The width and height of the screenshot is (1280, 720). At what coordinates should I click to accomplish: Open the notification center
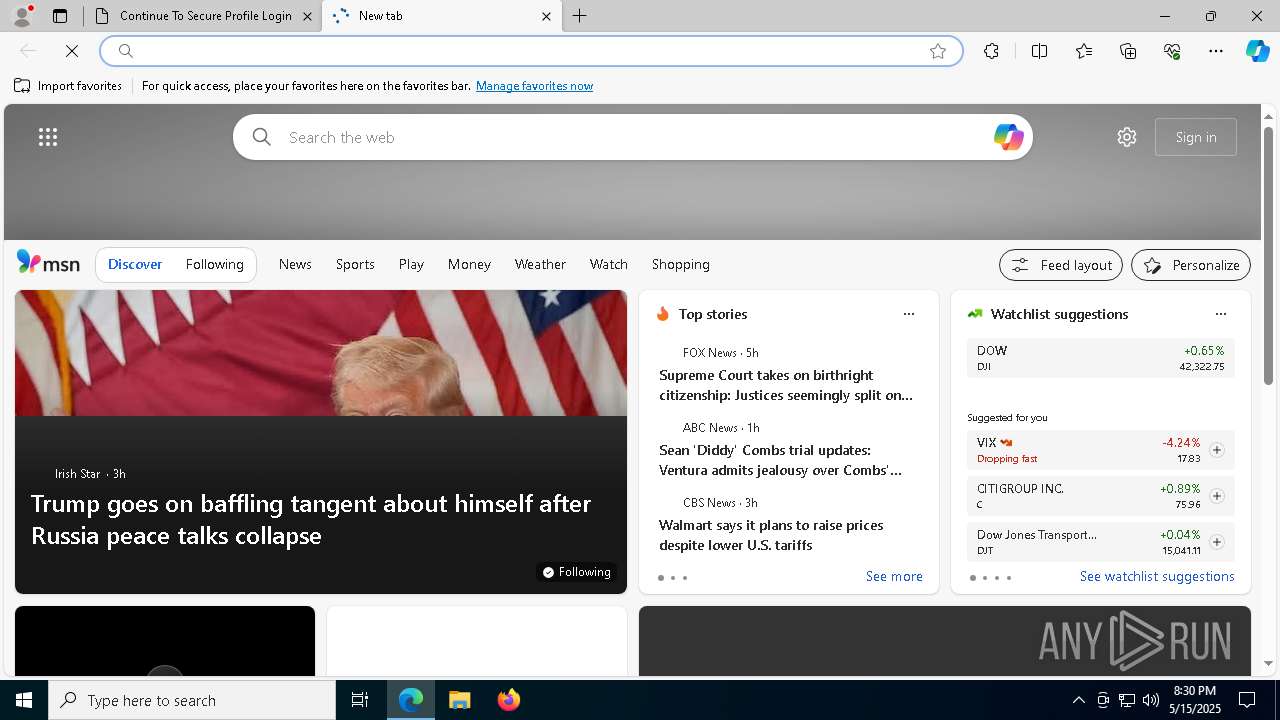pos(1247,700)
